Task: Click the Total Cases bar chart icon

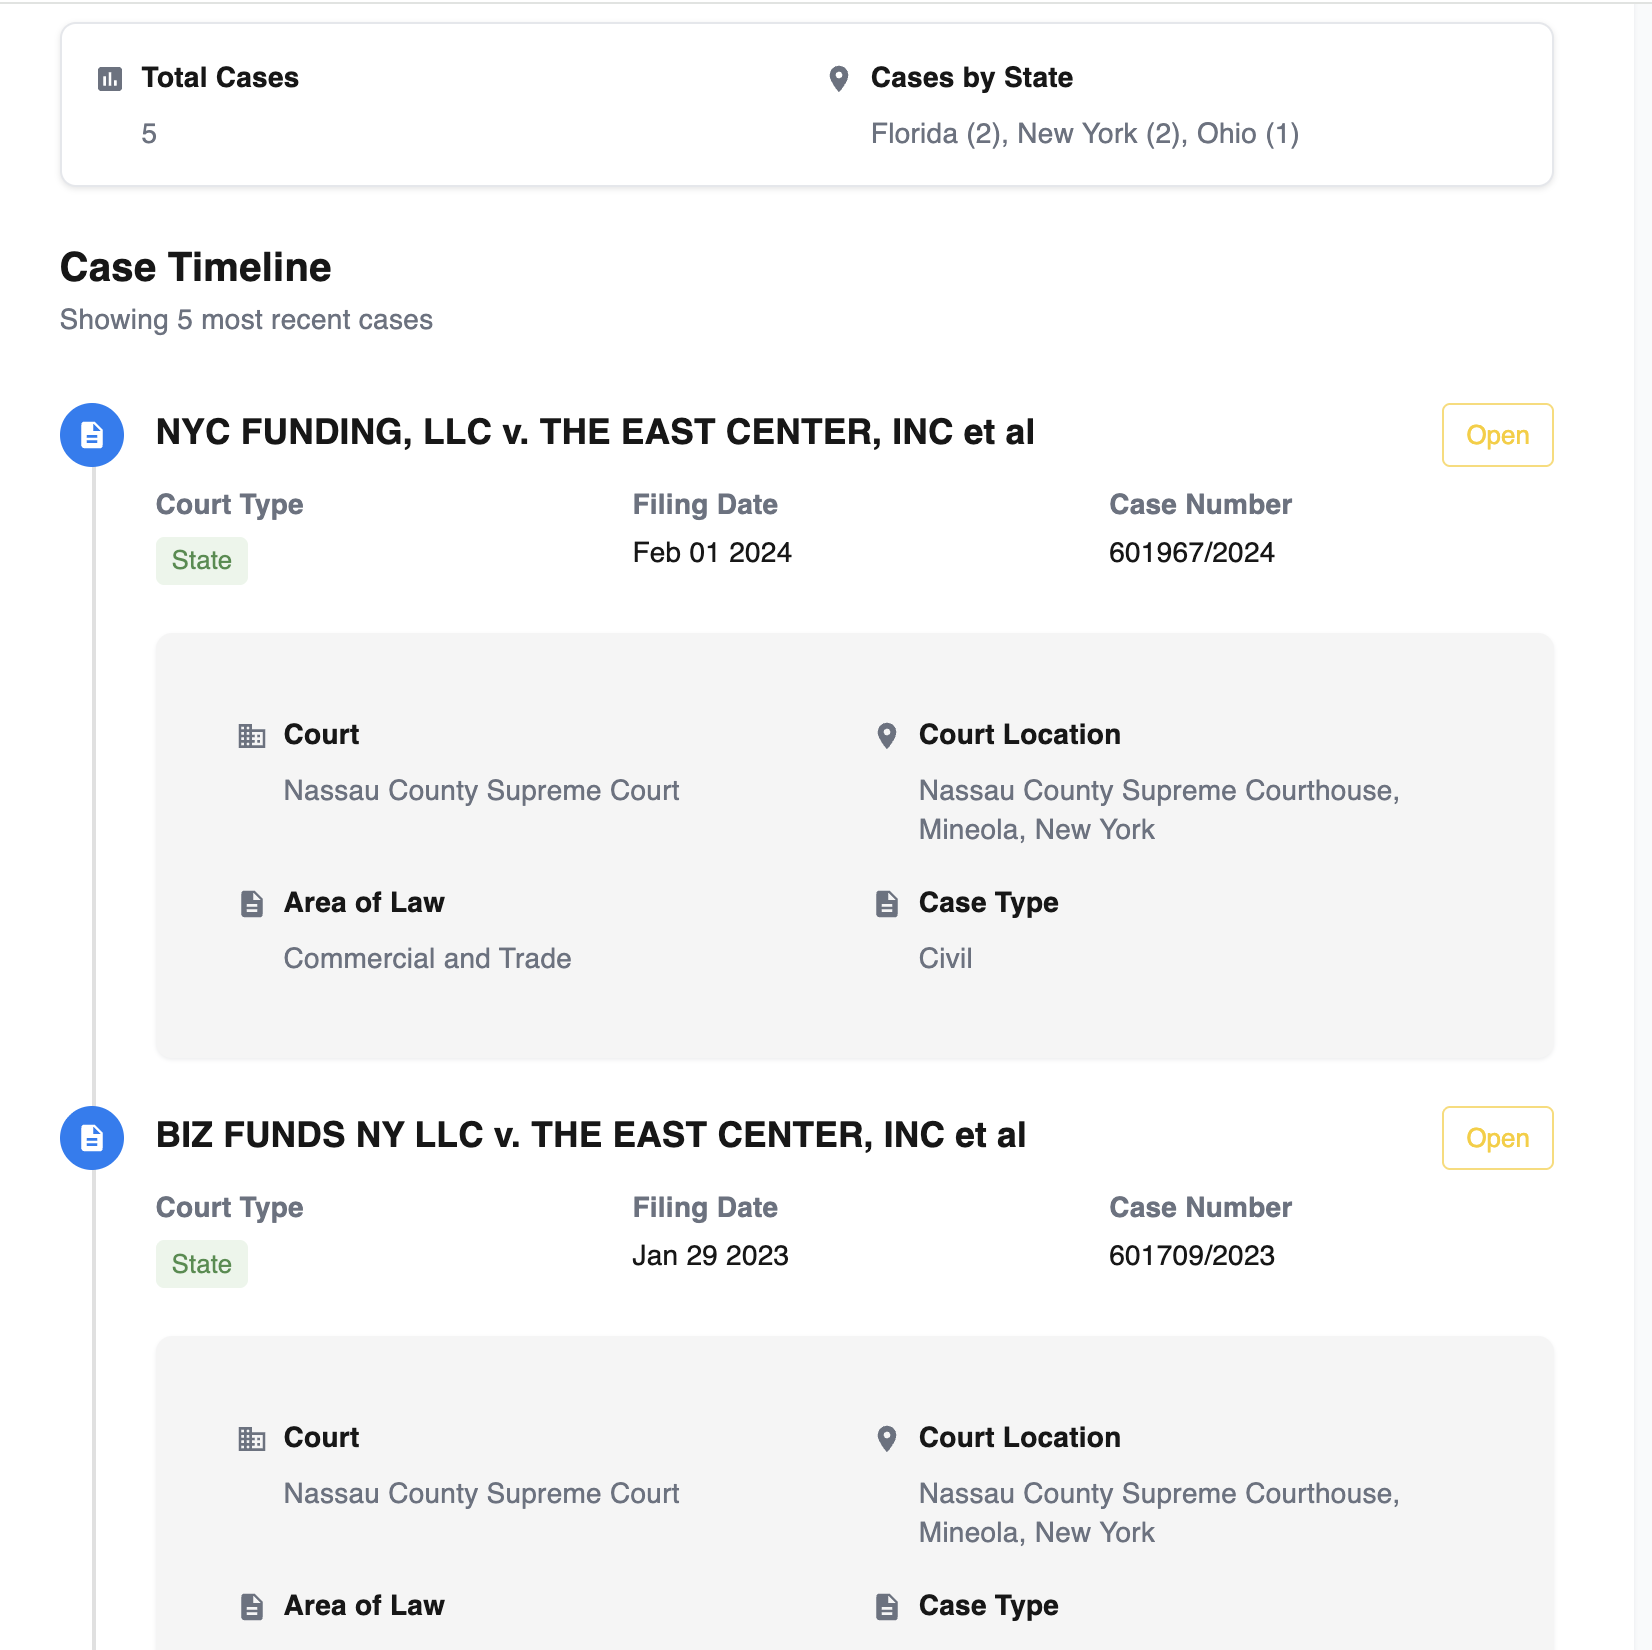Action: click(110, 79)
